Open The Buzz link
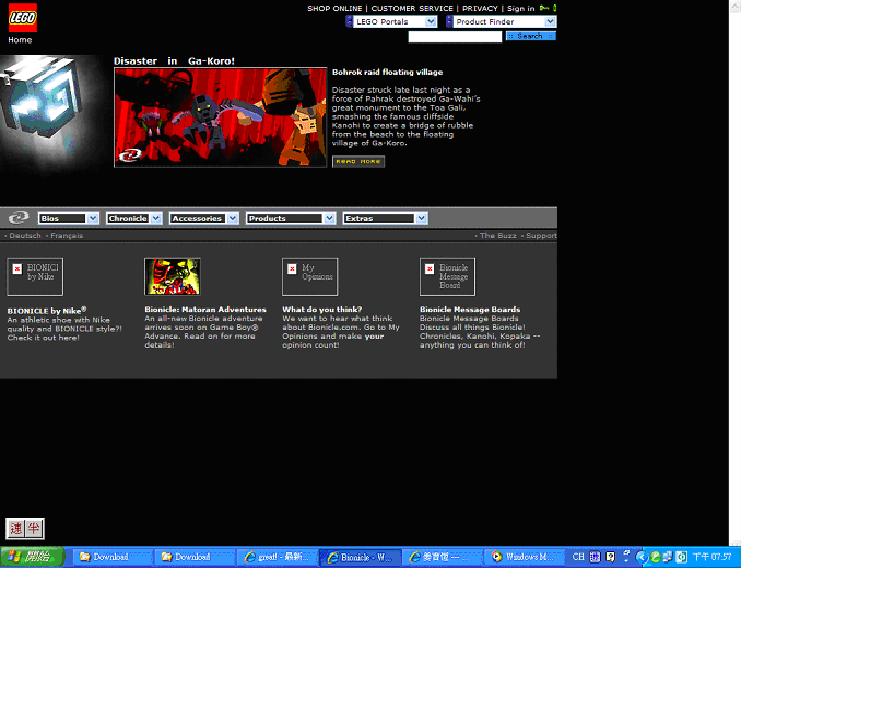The width and height of the screenshot is (869, 716). tap(498, 236)
